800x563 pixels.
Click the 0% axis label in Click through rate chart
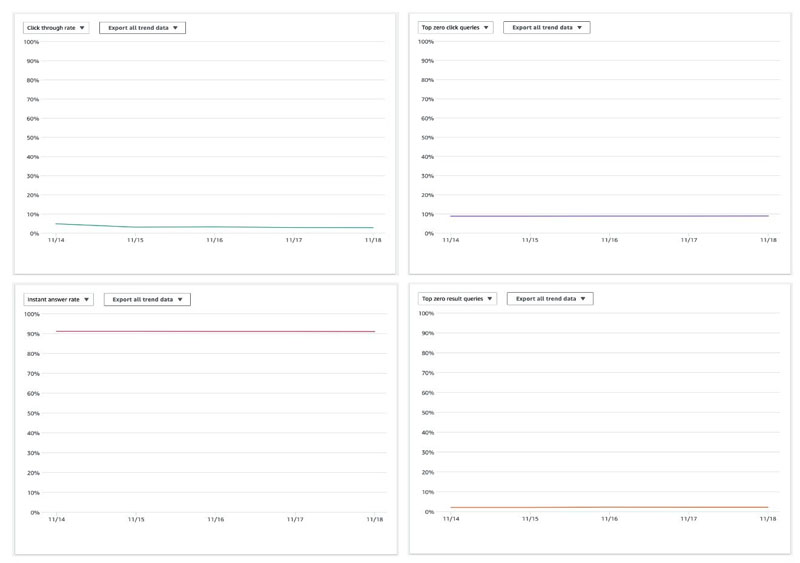34,233
